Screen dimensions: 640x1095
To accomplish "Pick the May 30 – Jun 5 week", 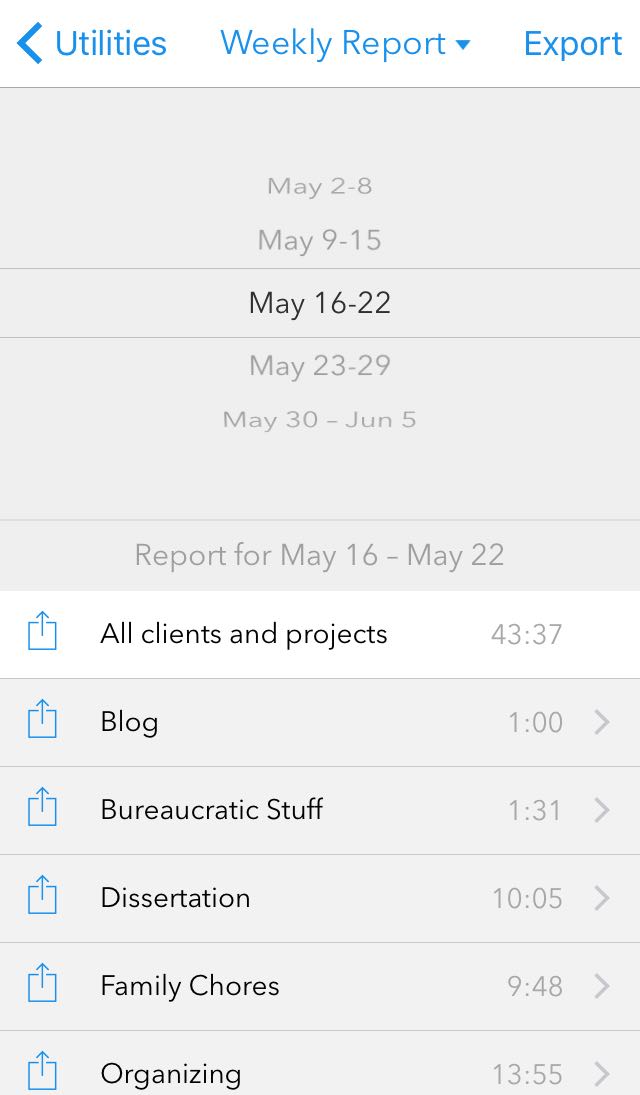I will [320, 419].
